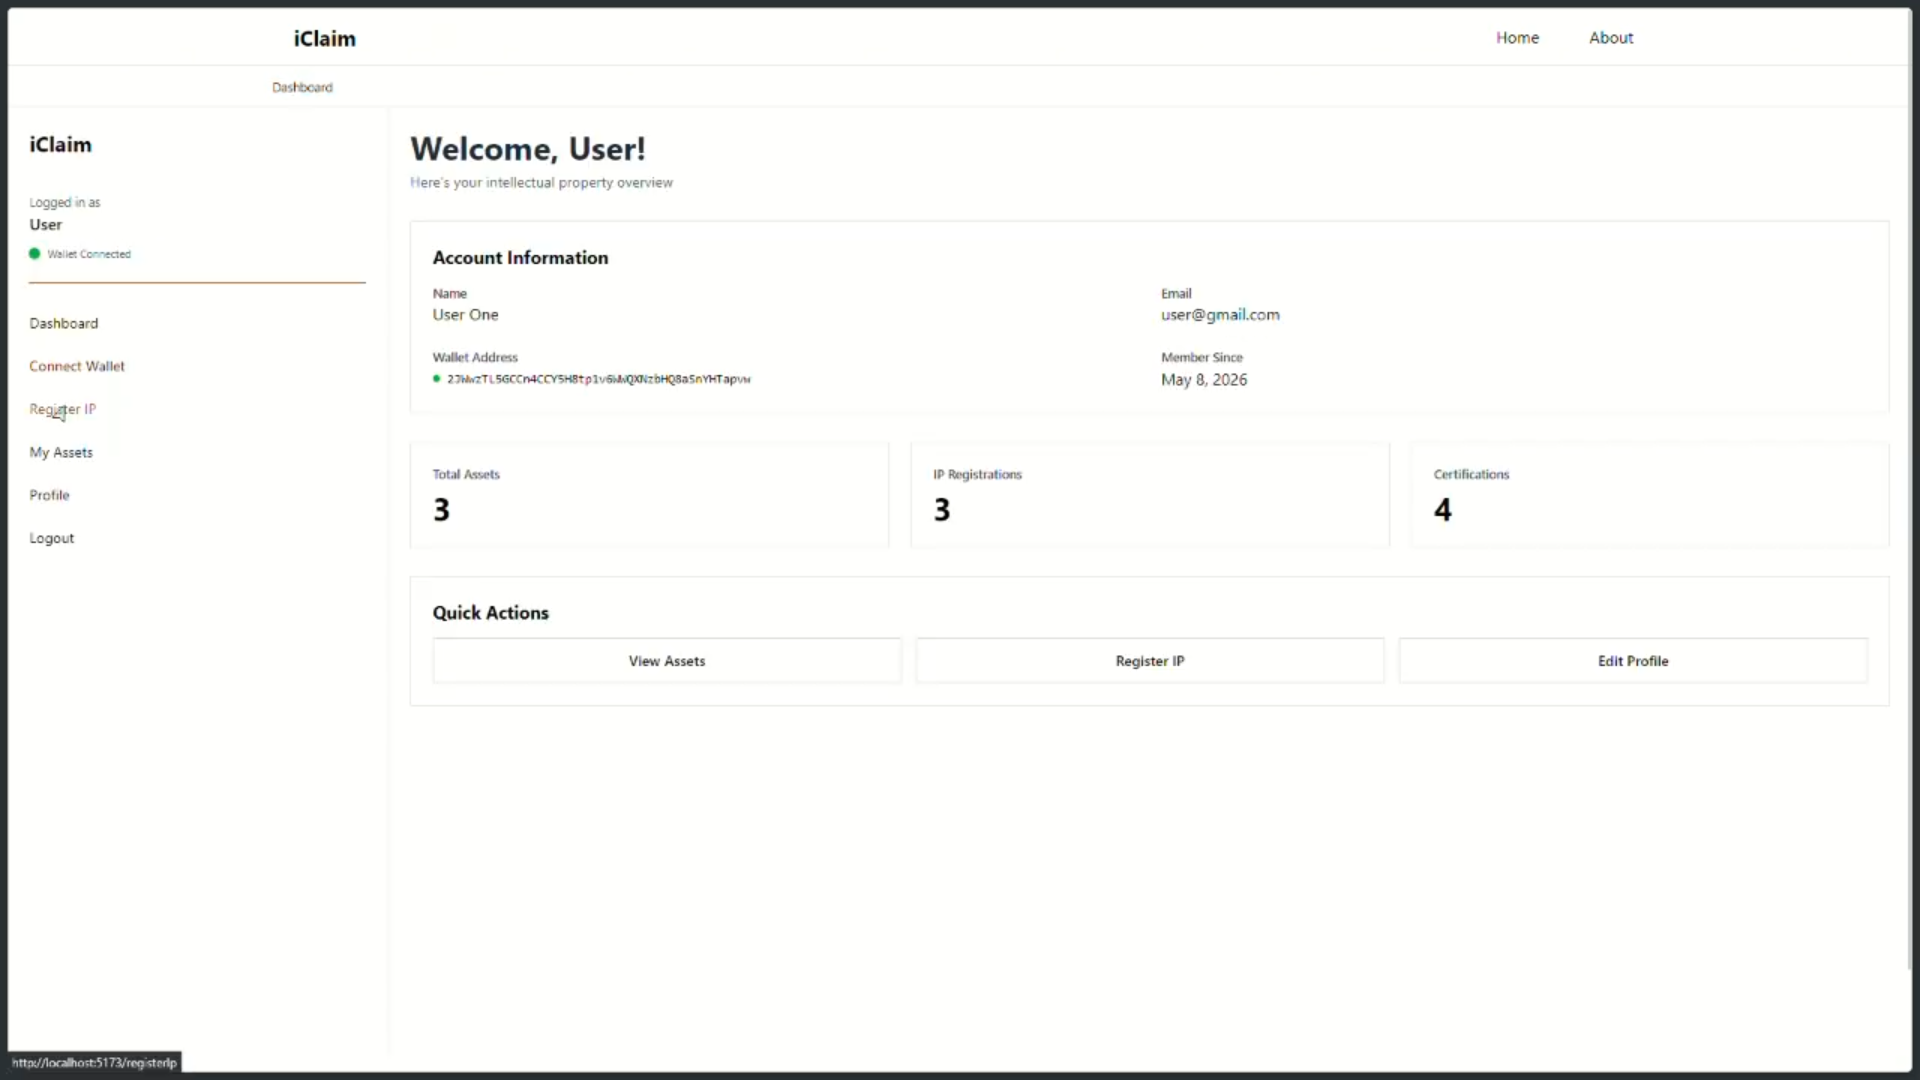
Task: Click the Member Since date May 8, 2026
Action: coord(1204,380)
